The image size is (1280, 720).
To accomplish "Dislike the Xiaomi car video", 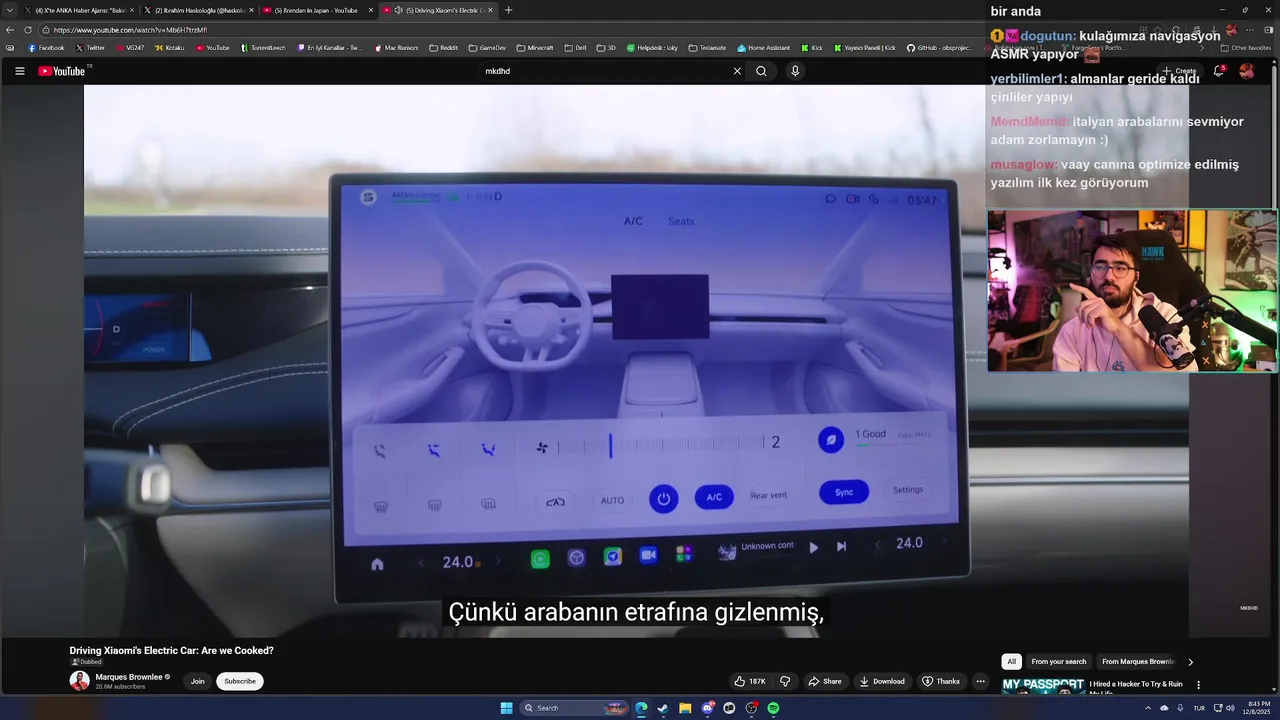I will [x=785, y=681].
